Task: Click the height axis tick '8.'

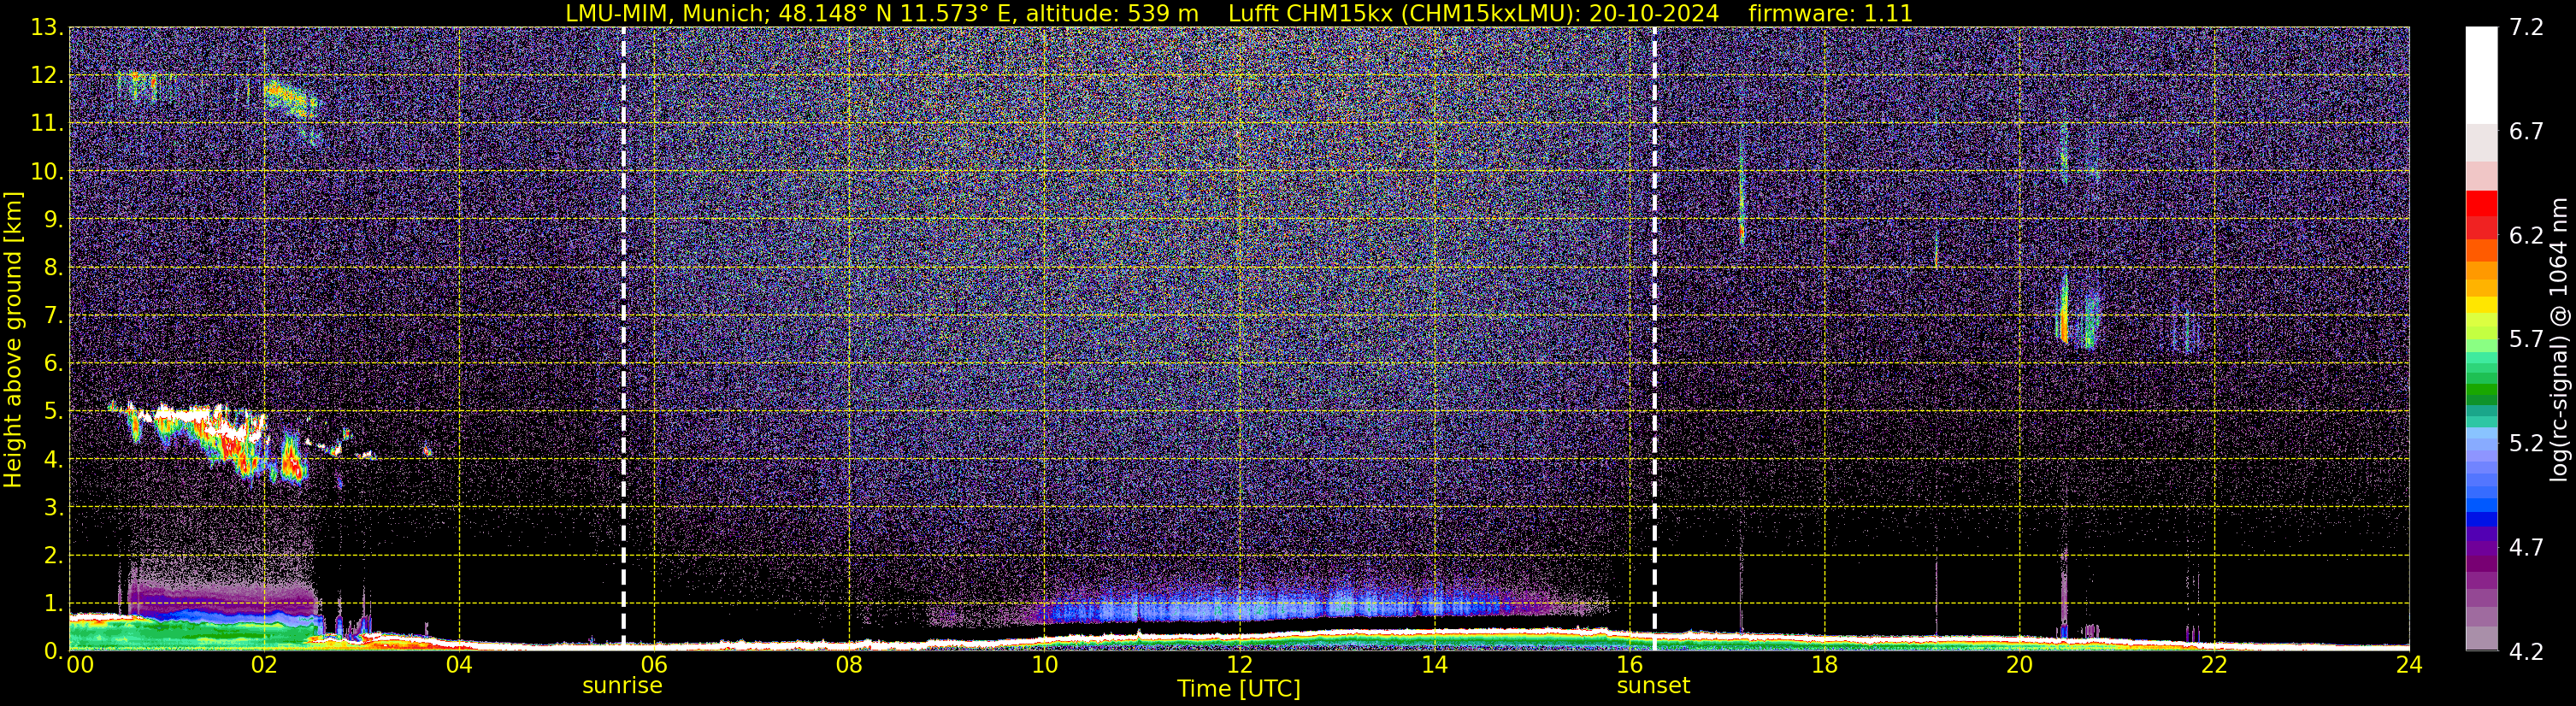Action: (53, 267)
